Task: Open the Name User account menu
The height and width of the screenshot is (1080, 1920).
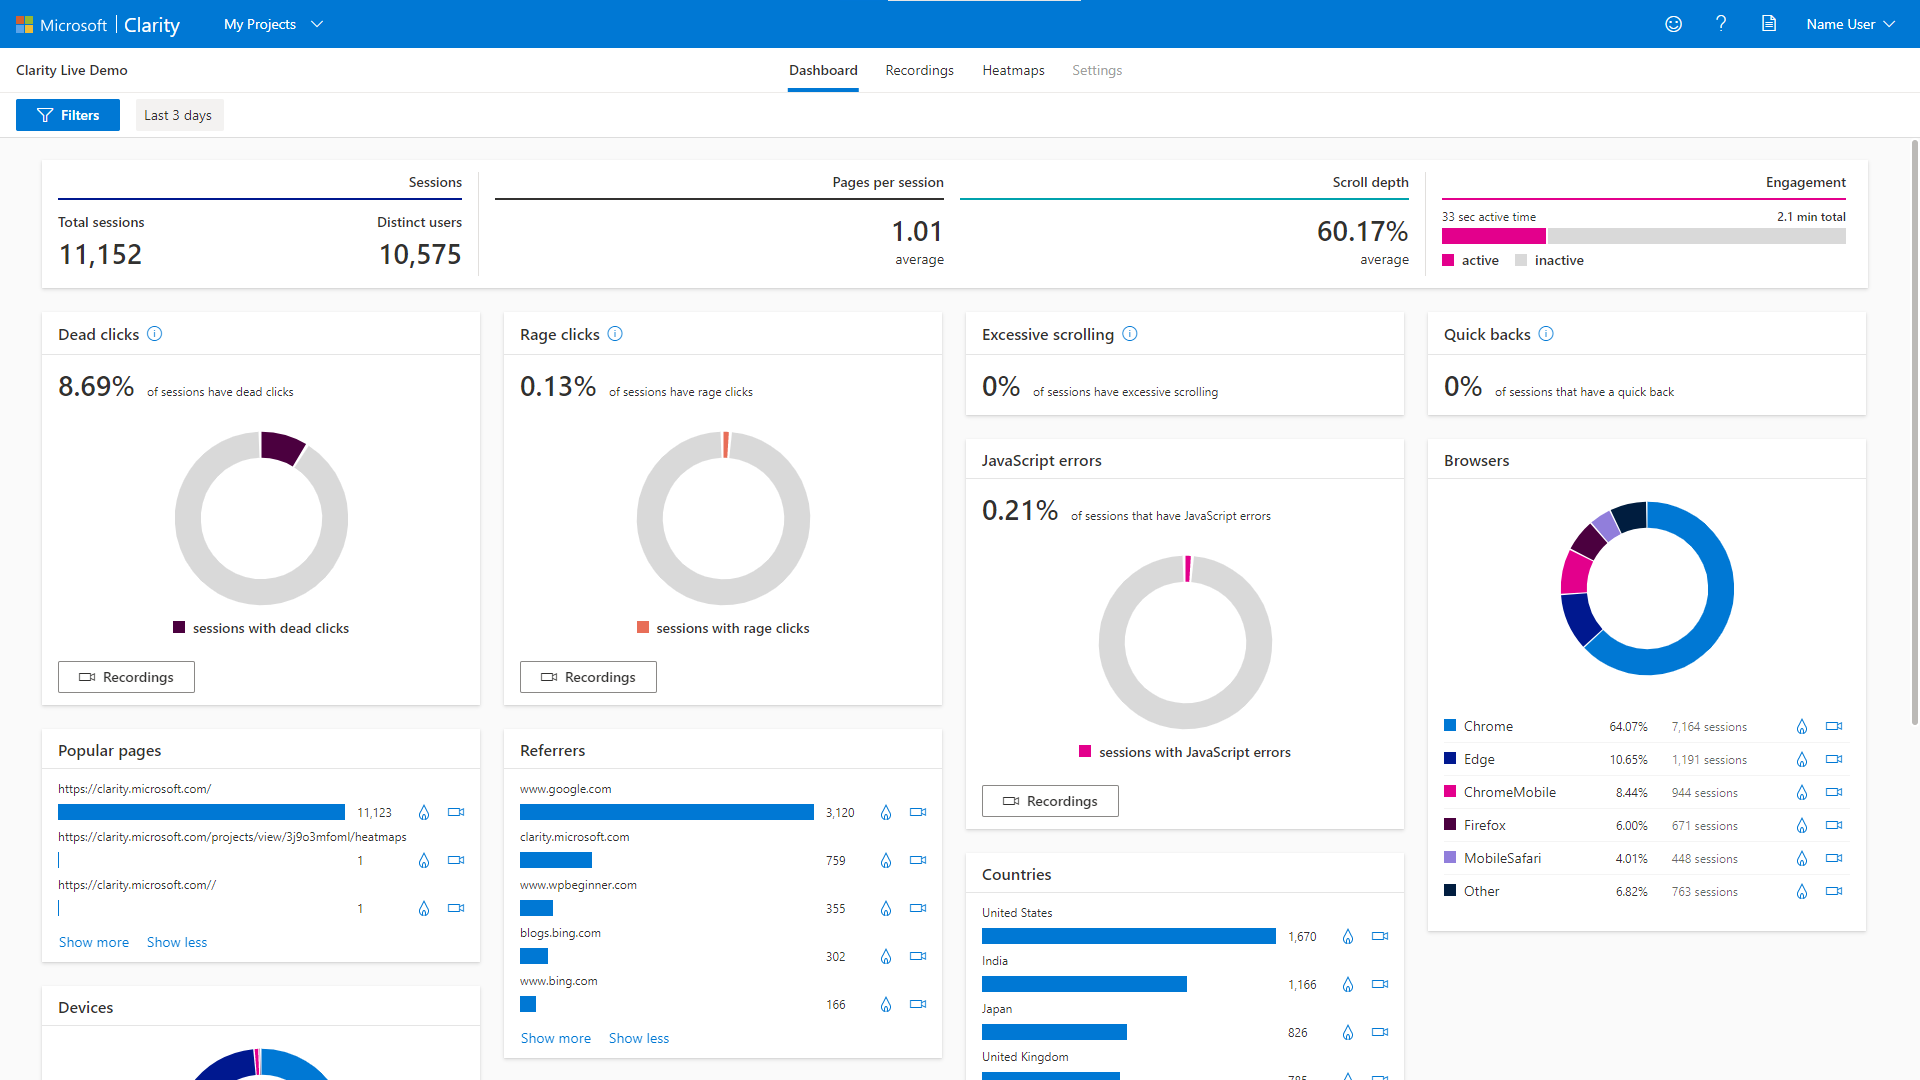Action: (x=1850, y=24)
